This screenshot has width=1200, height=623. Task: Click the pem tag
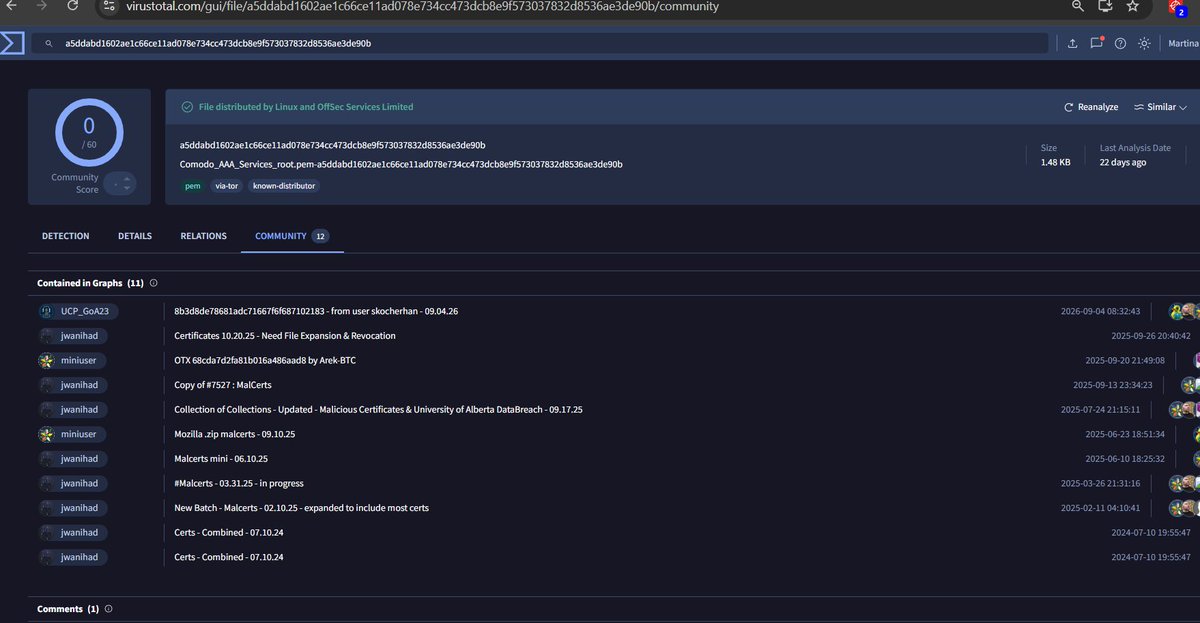192,186
